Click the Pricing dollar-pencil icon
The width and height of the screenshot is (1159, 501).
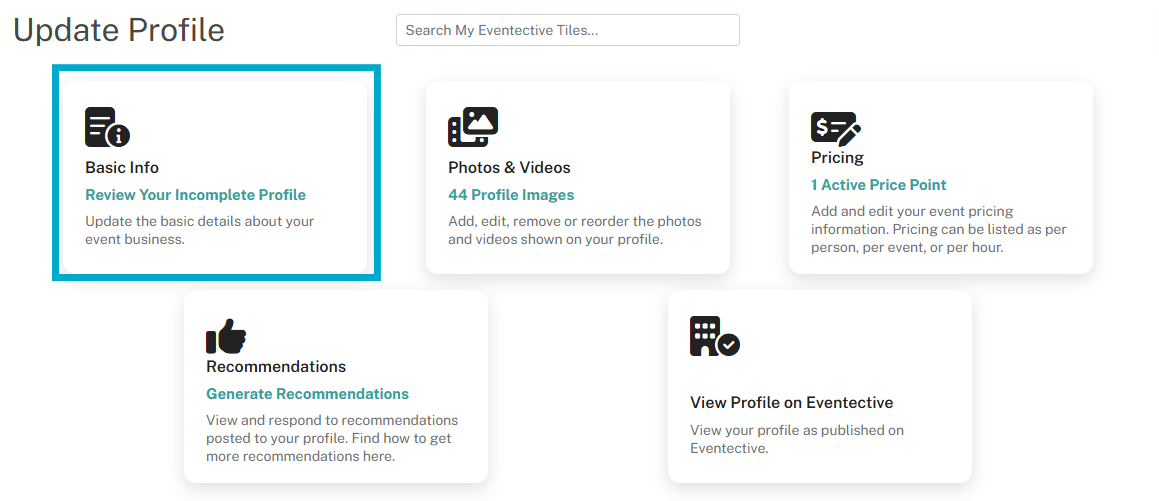[836, 127]
